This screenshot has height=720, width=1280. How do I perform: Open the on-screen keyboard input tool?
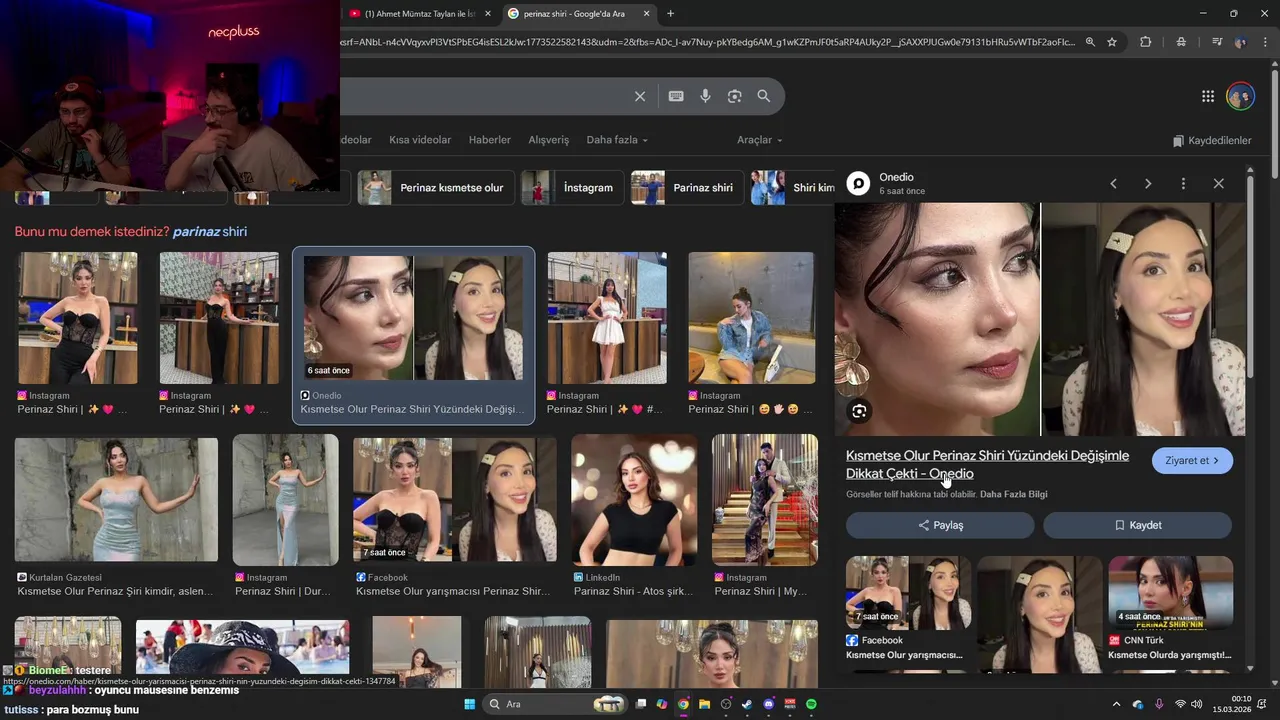pyautogui.click(x=676, y=96)
